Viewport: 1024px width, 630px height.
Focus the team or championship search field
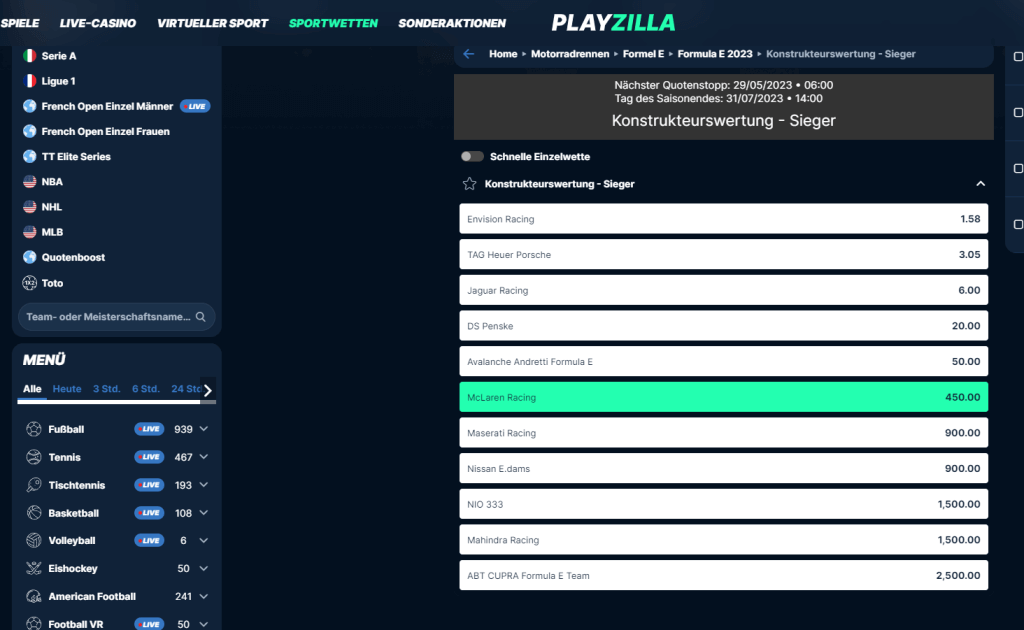click(x=116, y=317)
